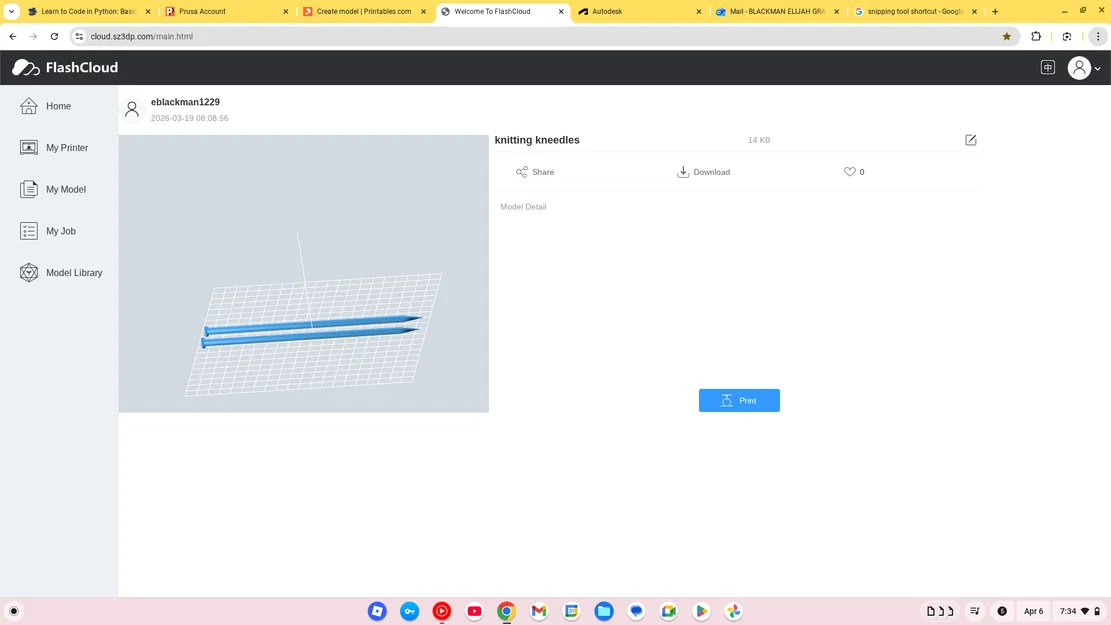Share the knitting kneedles model
This screenshot has height=625, width=1111.
coord(535,172)
